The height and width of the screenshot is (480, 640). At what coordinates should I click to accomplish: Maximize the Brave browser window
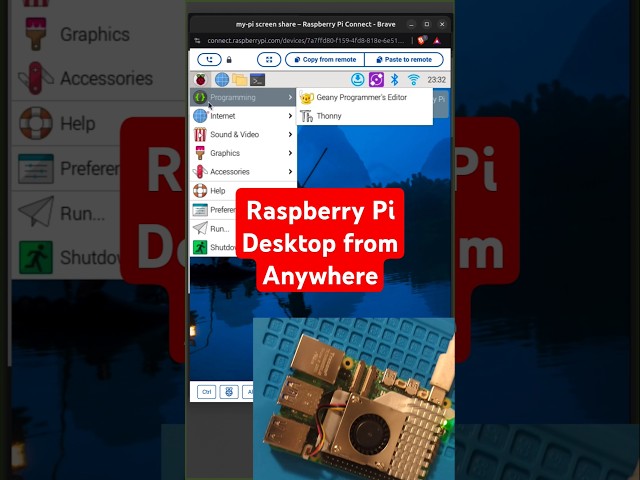click(427, 24)
